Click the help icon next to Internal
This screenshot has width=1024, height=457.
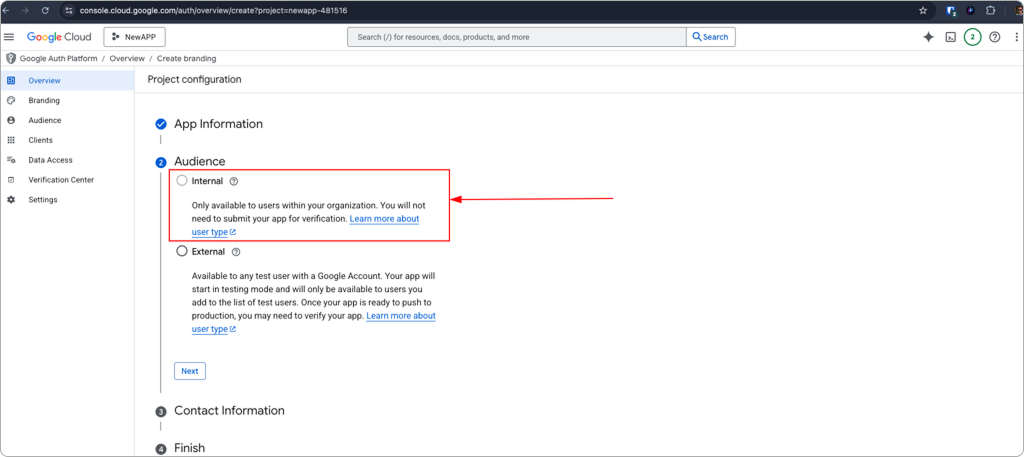pos(234,182)
